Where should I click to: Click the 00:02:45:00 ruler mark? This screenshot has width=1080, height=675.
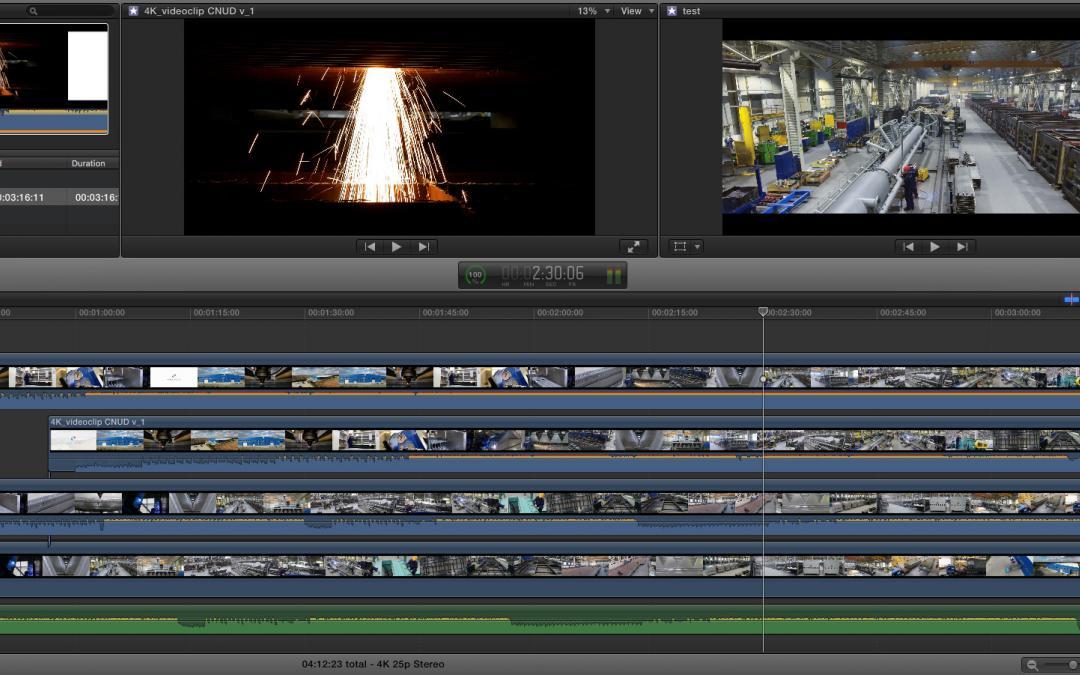tap(902, 313)
